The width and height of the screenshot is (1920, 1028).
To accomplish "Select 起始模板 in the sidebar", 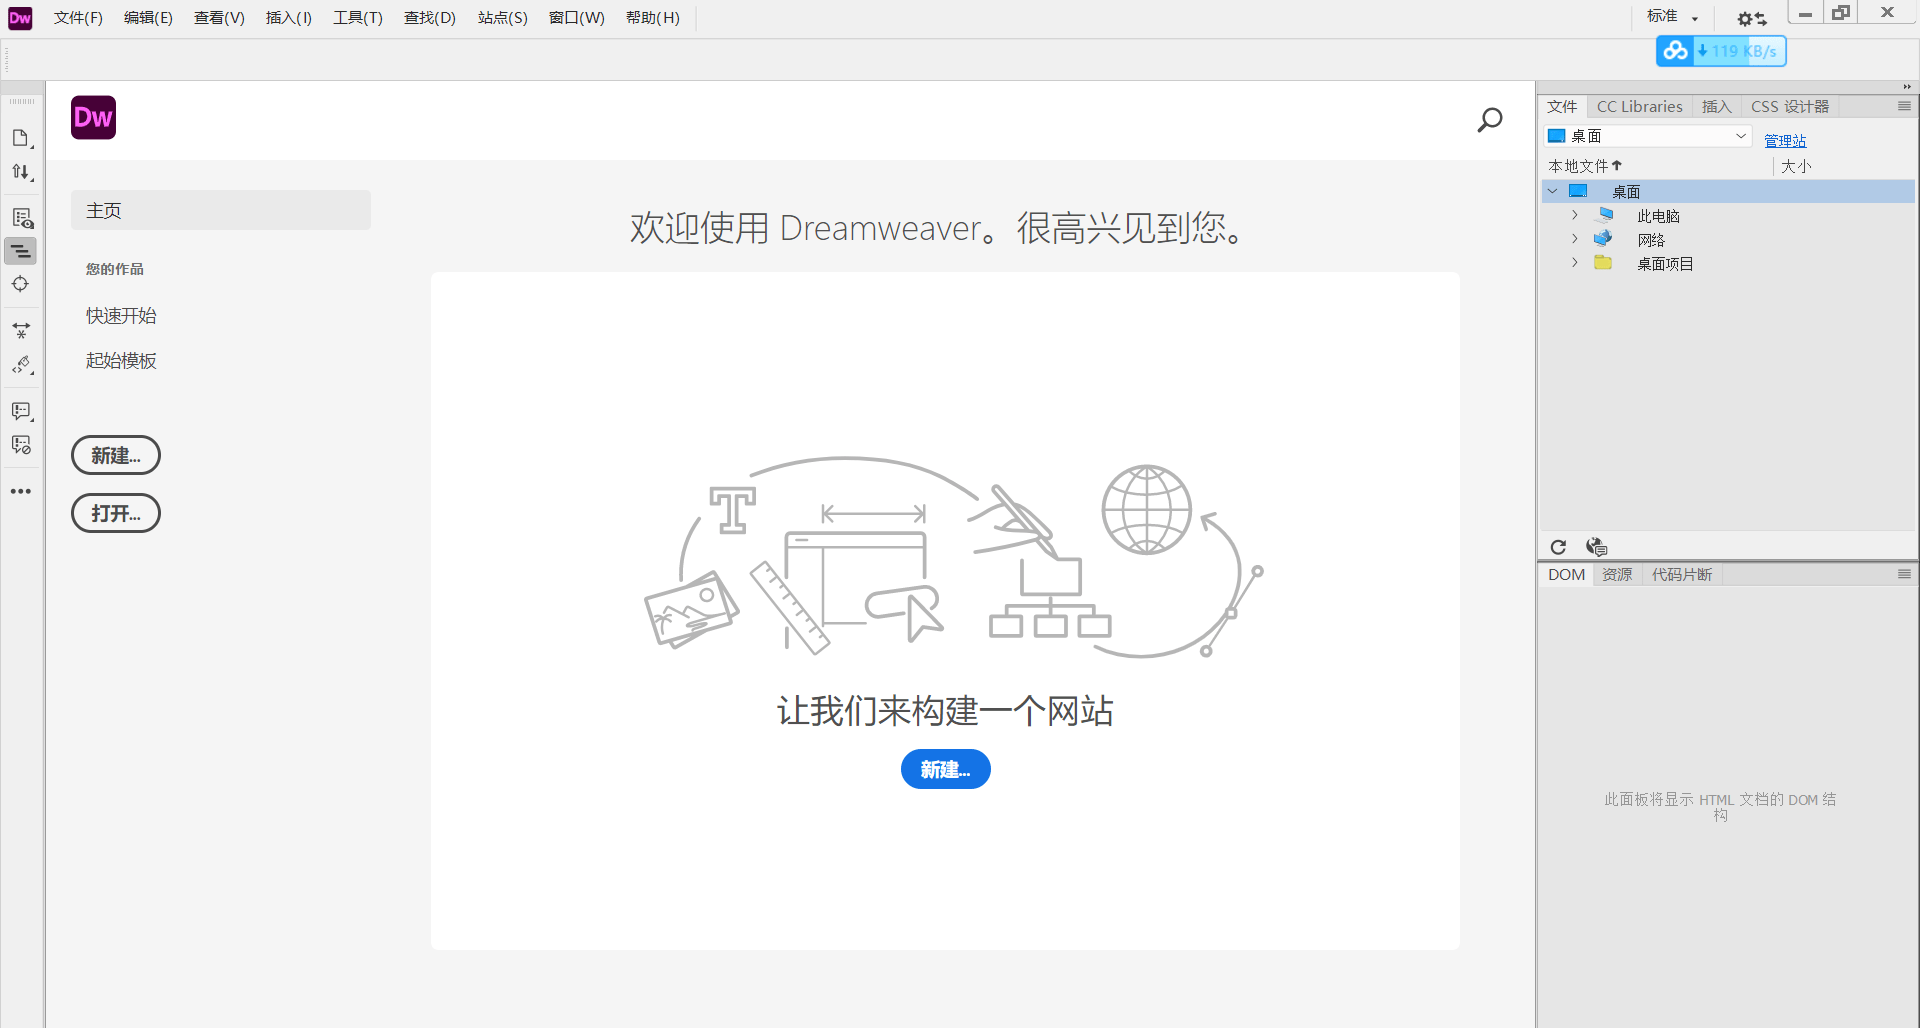I will 121,361.
